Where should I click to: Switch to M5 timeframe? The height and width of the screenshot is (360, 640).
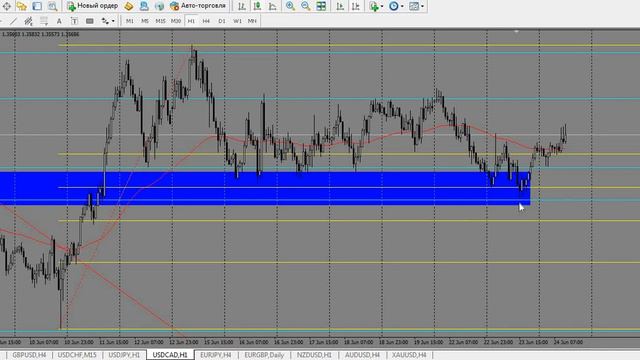[144, 21]
